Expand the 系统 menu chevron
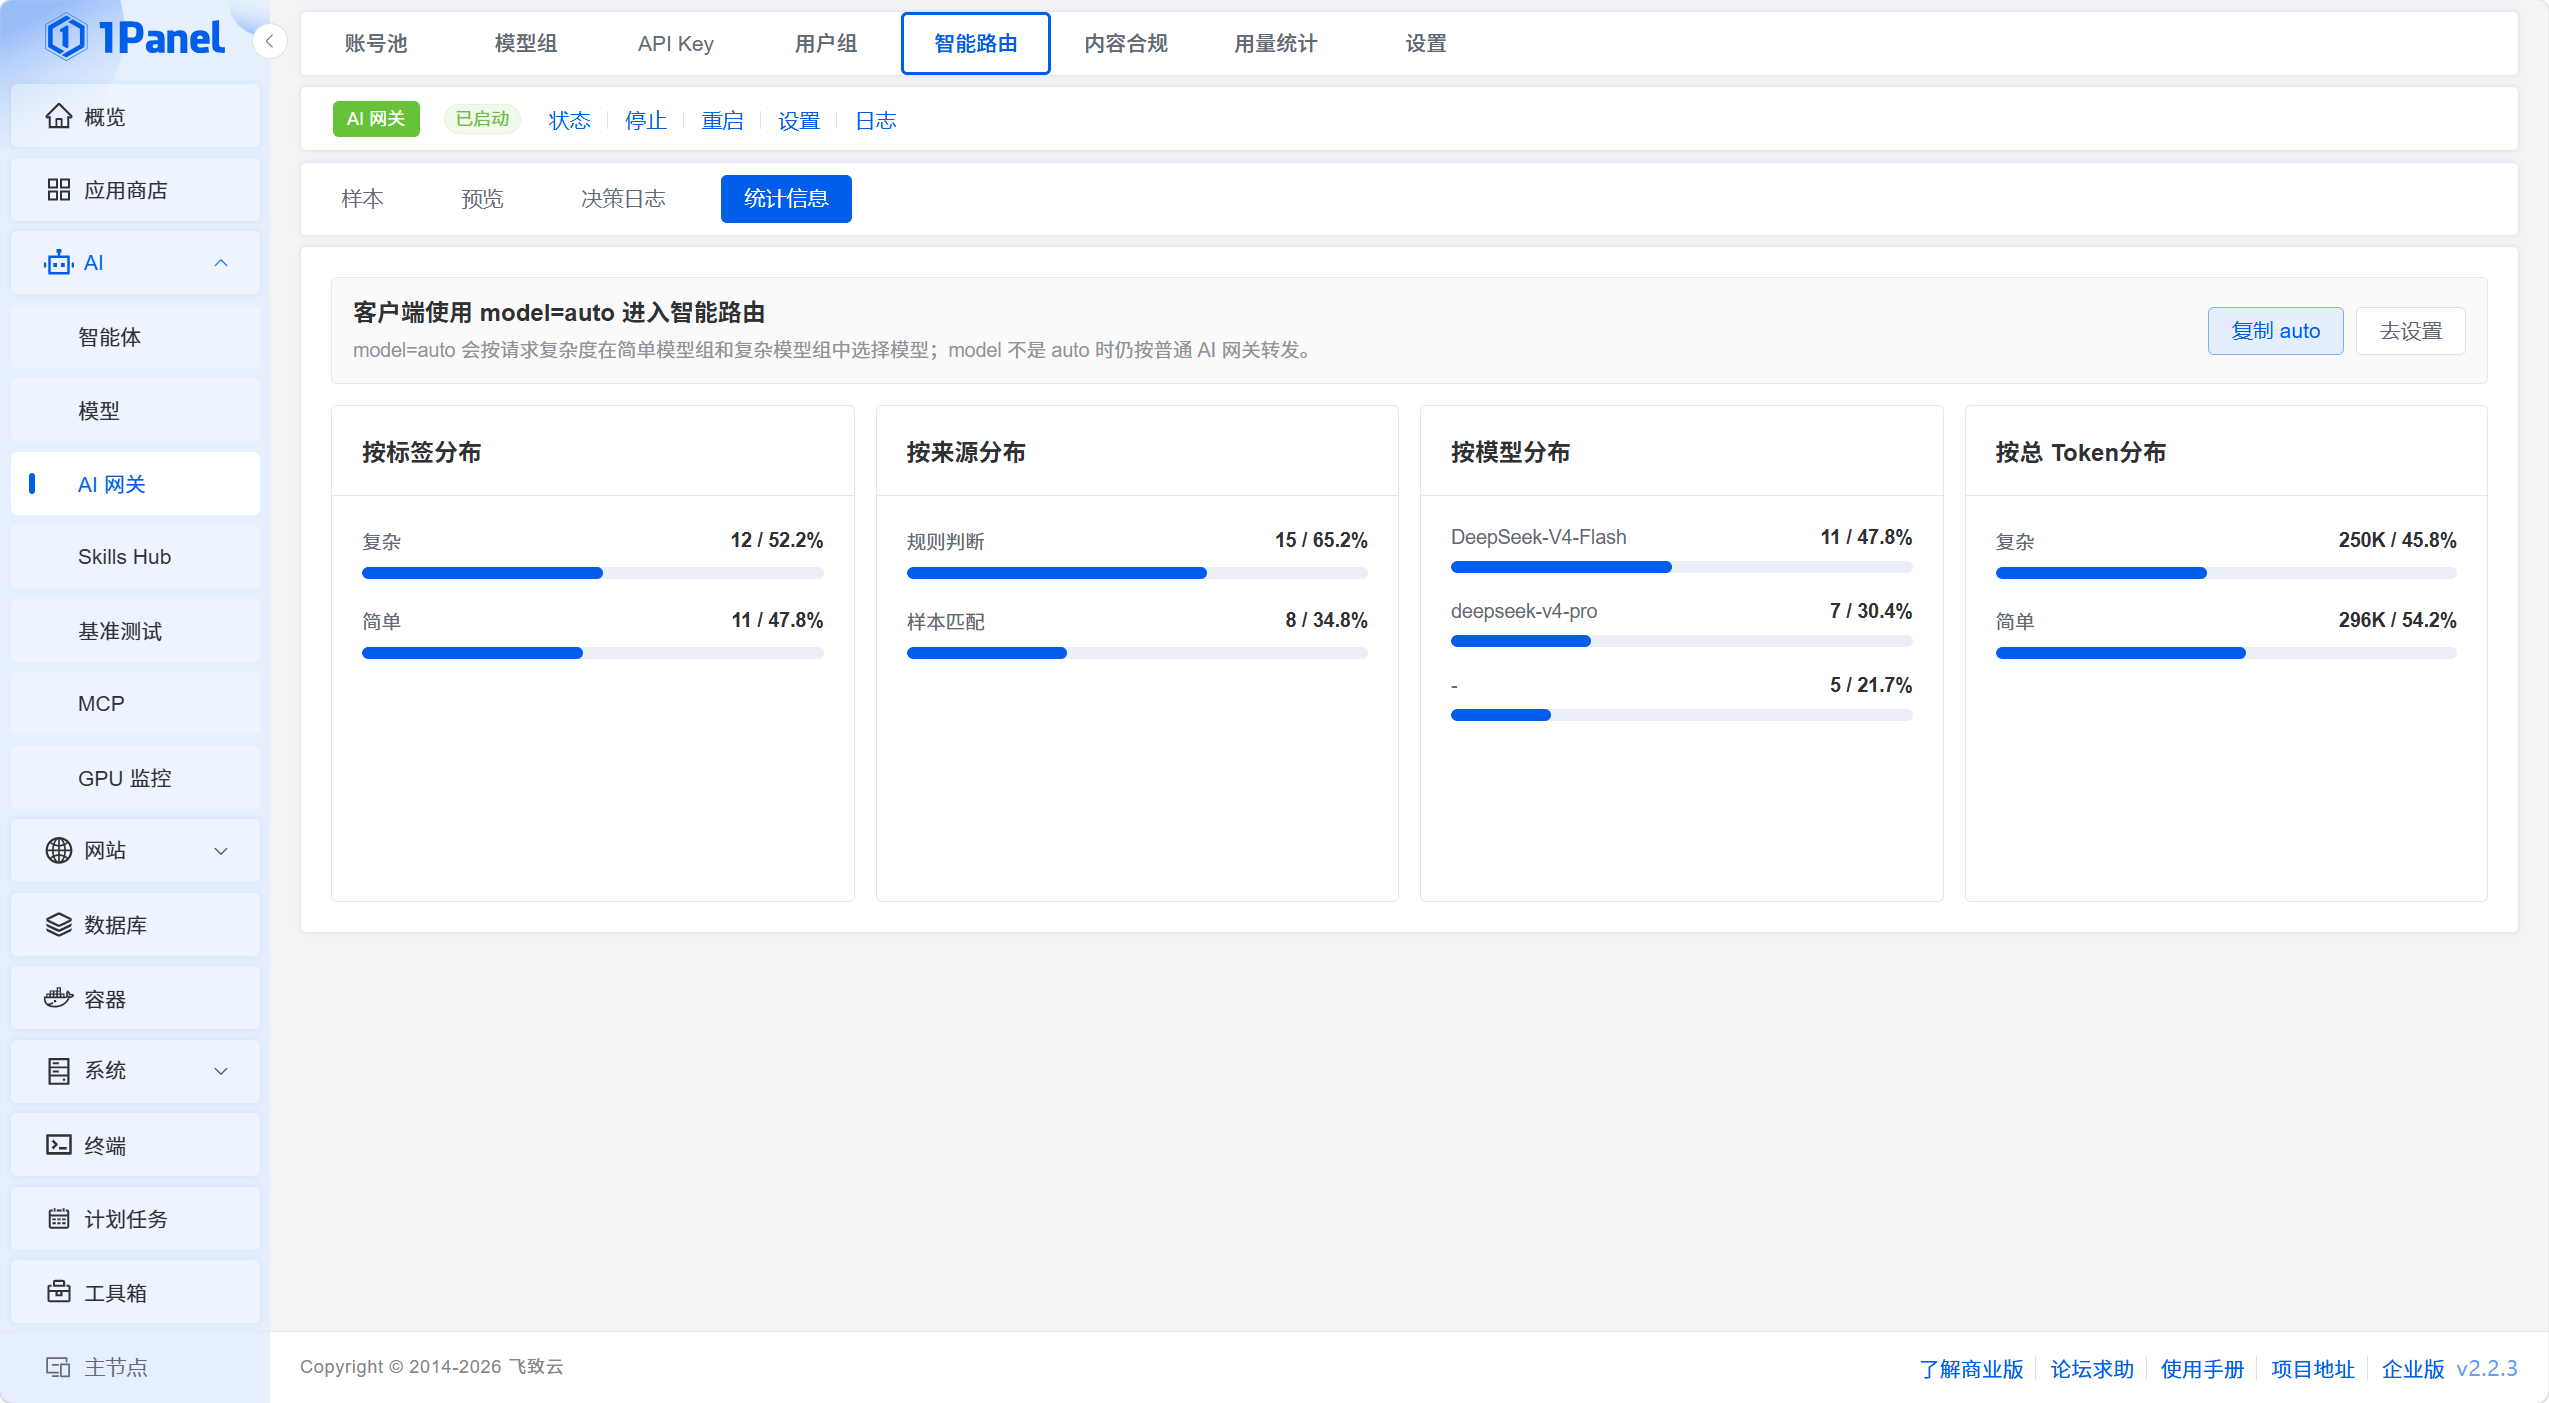 221,1071
